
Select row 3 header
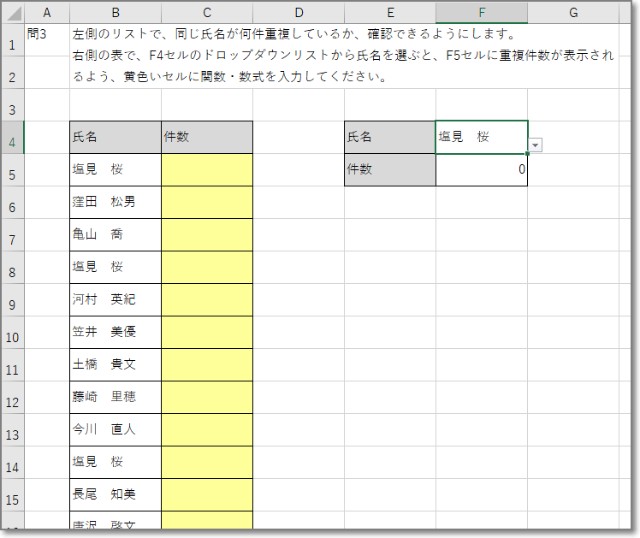click(x=12, y=107)
